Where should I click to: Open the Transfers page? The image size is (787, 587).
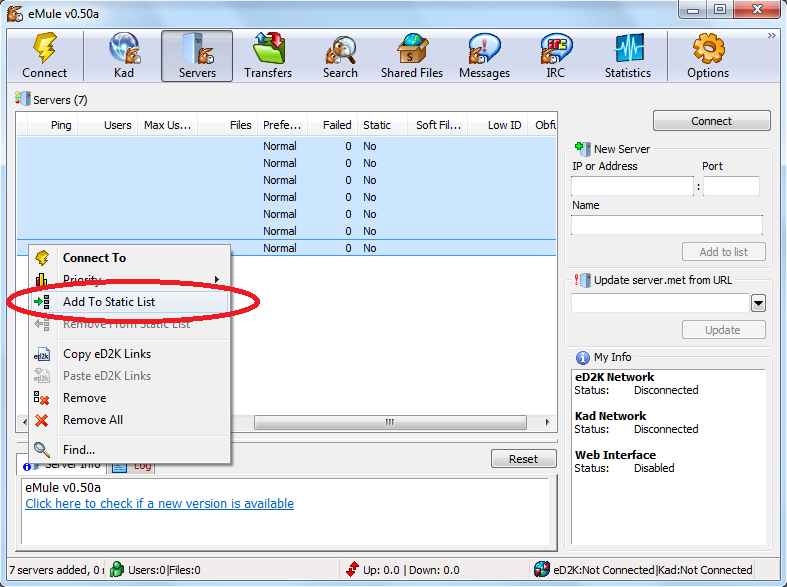coord(268,55)
